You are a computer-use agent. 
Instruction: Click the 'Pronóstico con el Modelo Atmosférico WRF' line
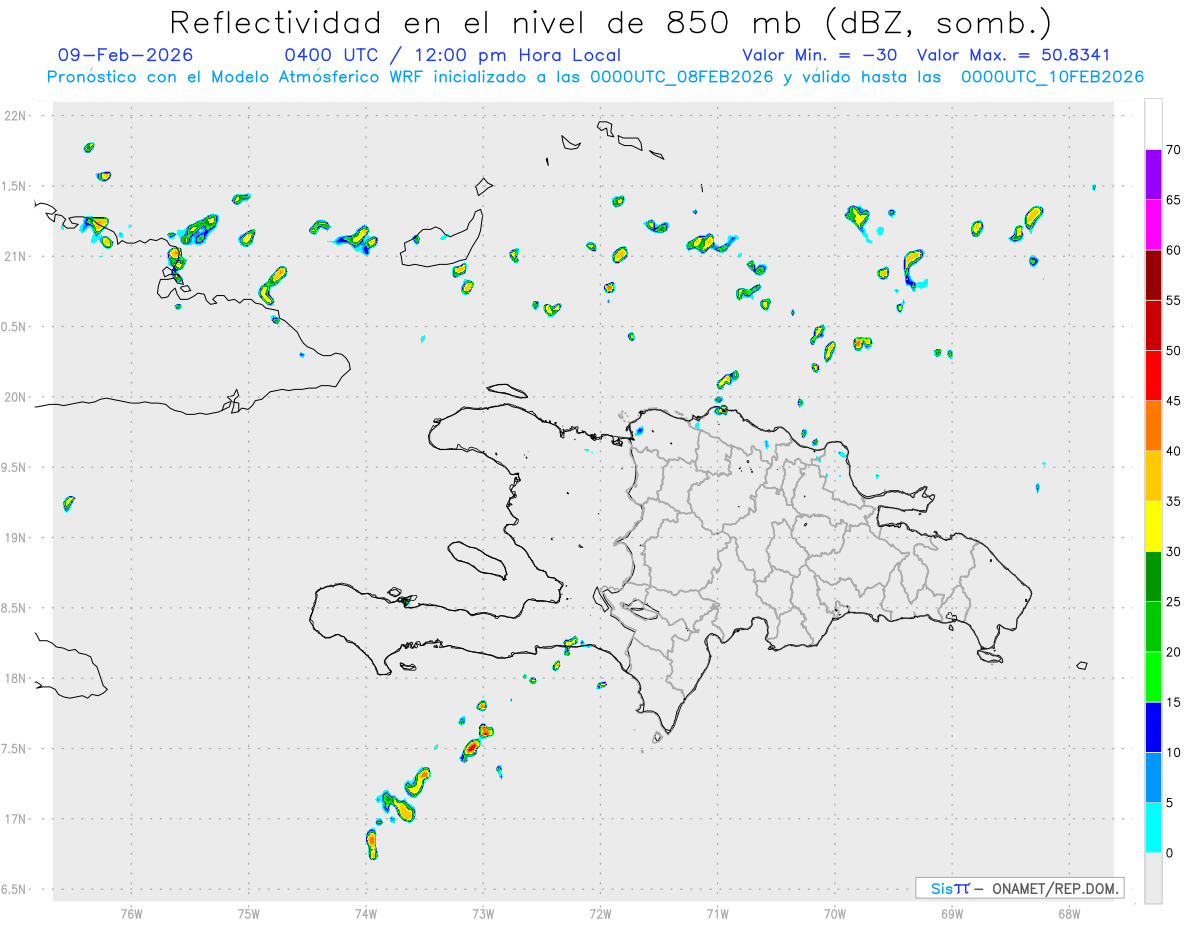point(595,77)
